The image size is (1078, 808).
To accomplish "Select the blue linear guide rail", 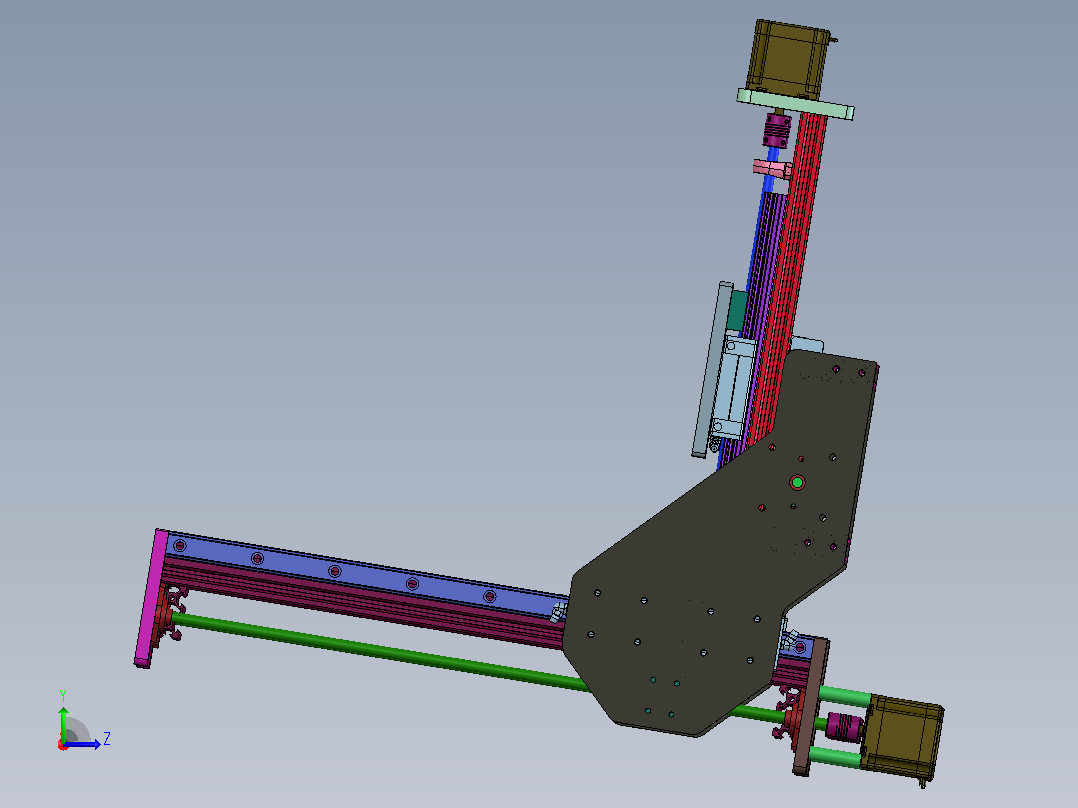I will click(364, 567).
